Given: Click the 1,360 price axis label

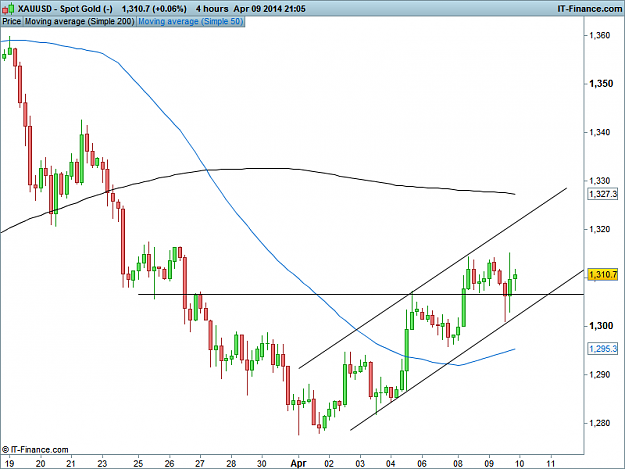Looking at the screenshot, I should click(x=600, y=35).
